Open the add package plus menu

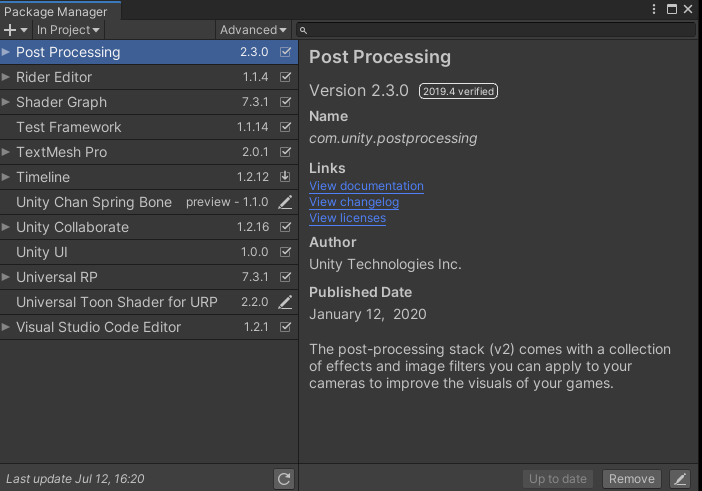(15, 30)
